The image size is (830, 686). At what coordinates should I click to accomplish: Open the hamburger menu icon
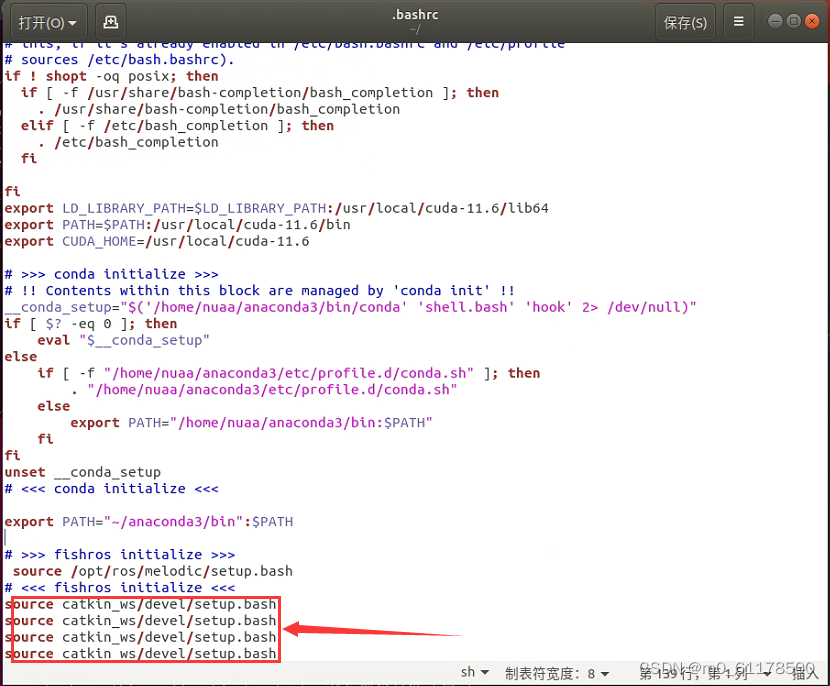[736, 20]
